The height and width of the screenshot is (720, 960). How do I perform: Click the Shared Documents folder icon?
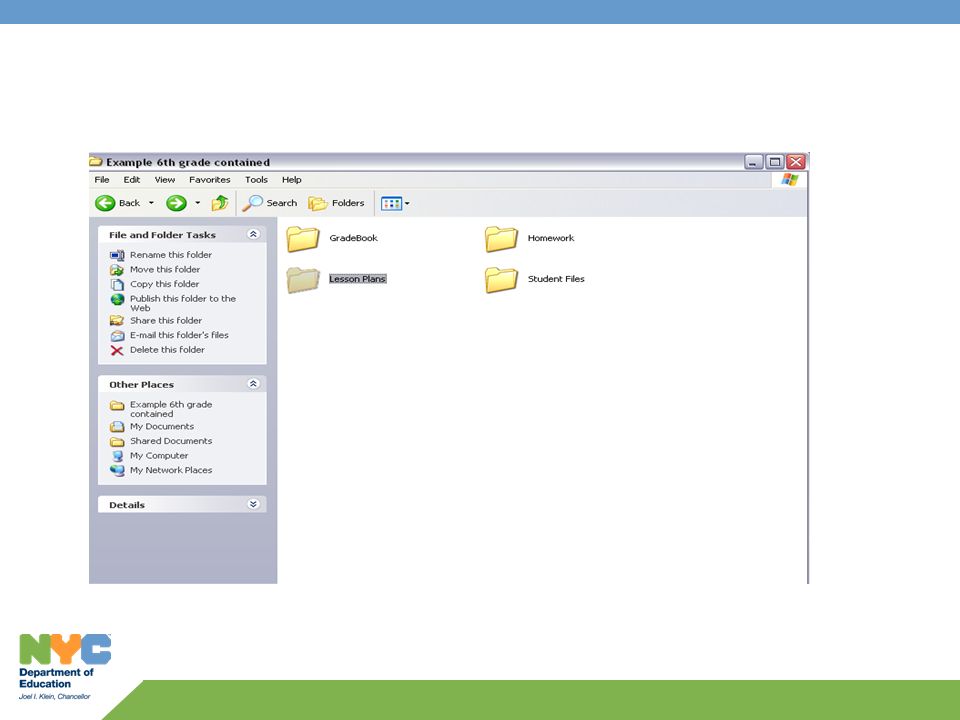[117, 441]
